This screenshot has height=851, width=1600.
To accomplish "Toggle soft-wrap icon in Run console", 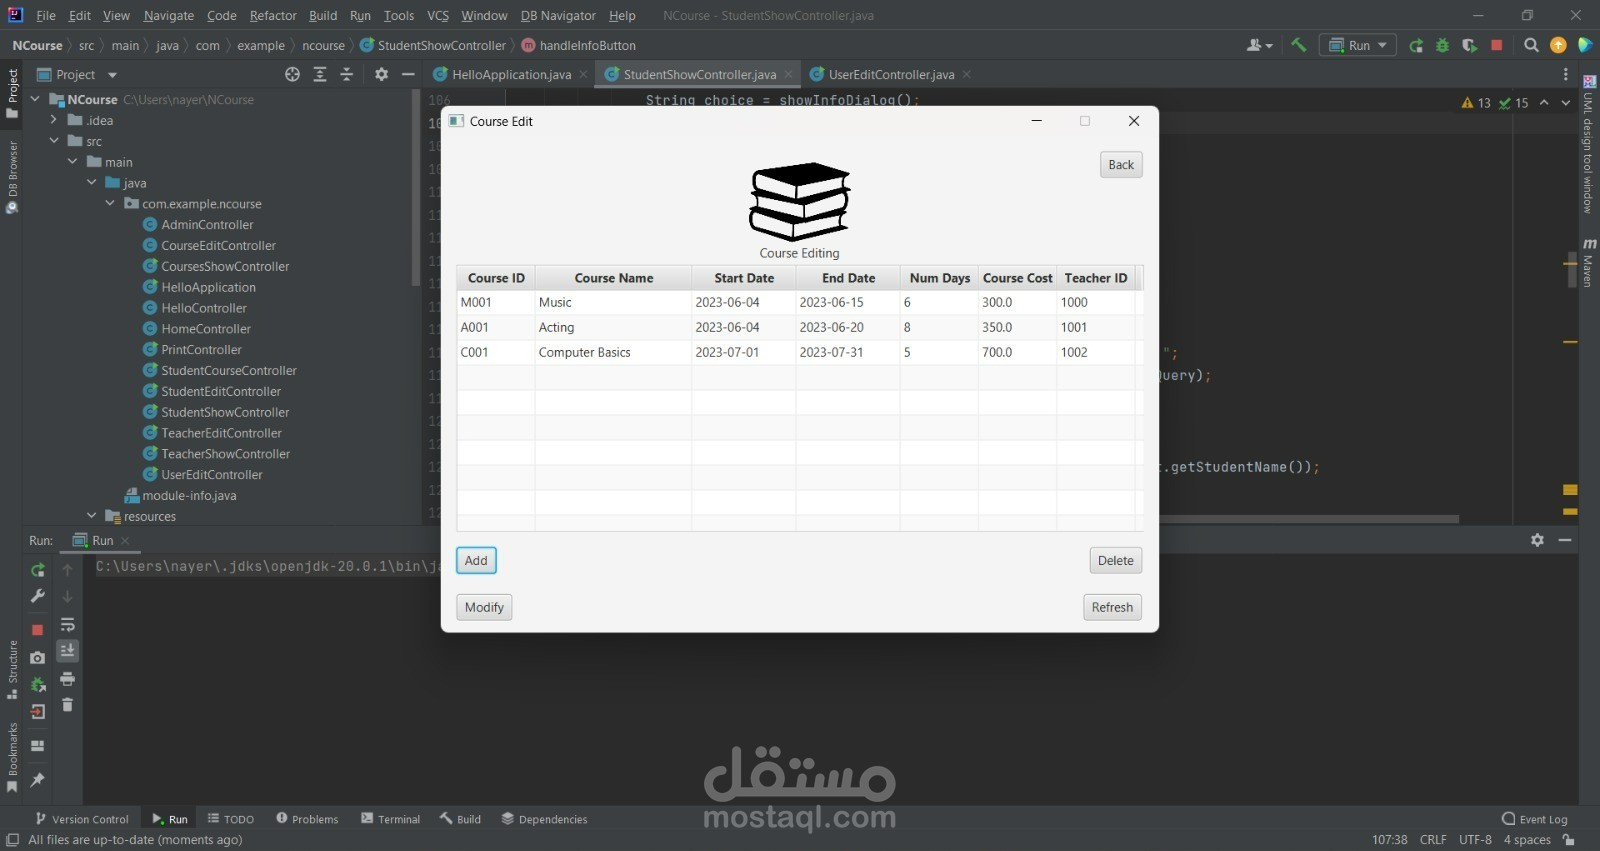I will (x=67, y=625).
